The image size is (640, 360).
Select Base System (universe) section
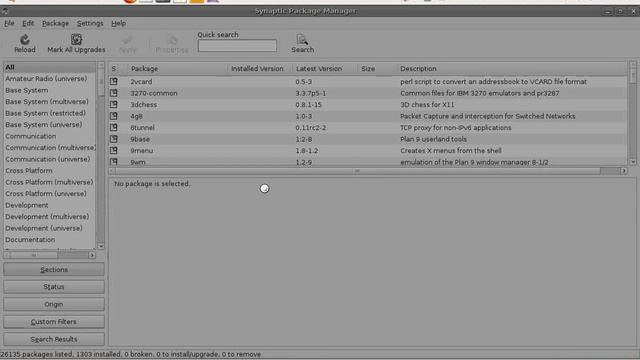[50, 124]
